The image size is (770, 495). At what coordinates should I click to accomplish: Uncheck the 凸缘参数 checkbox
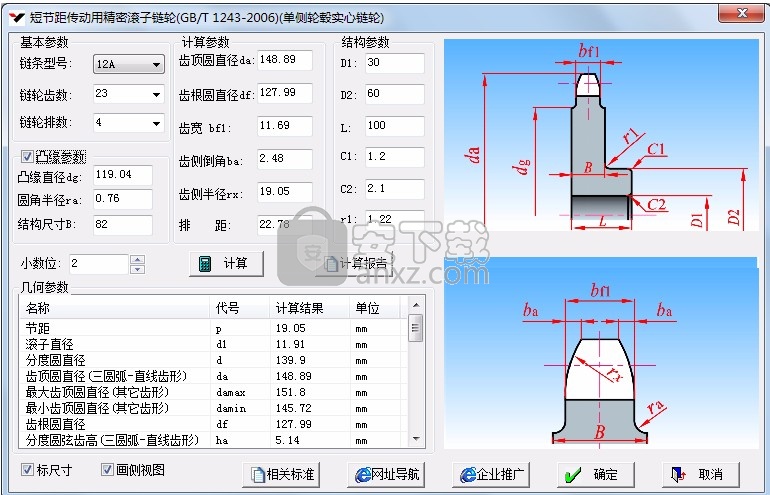[x=27, y=157]
